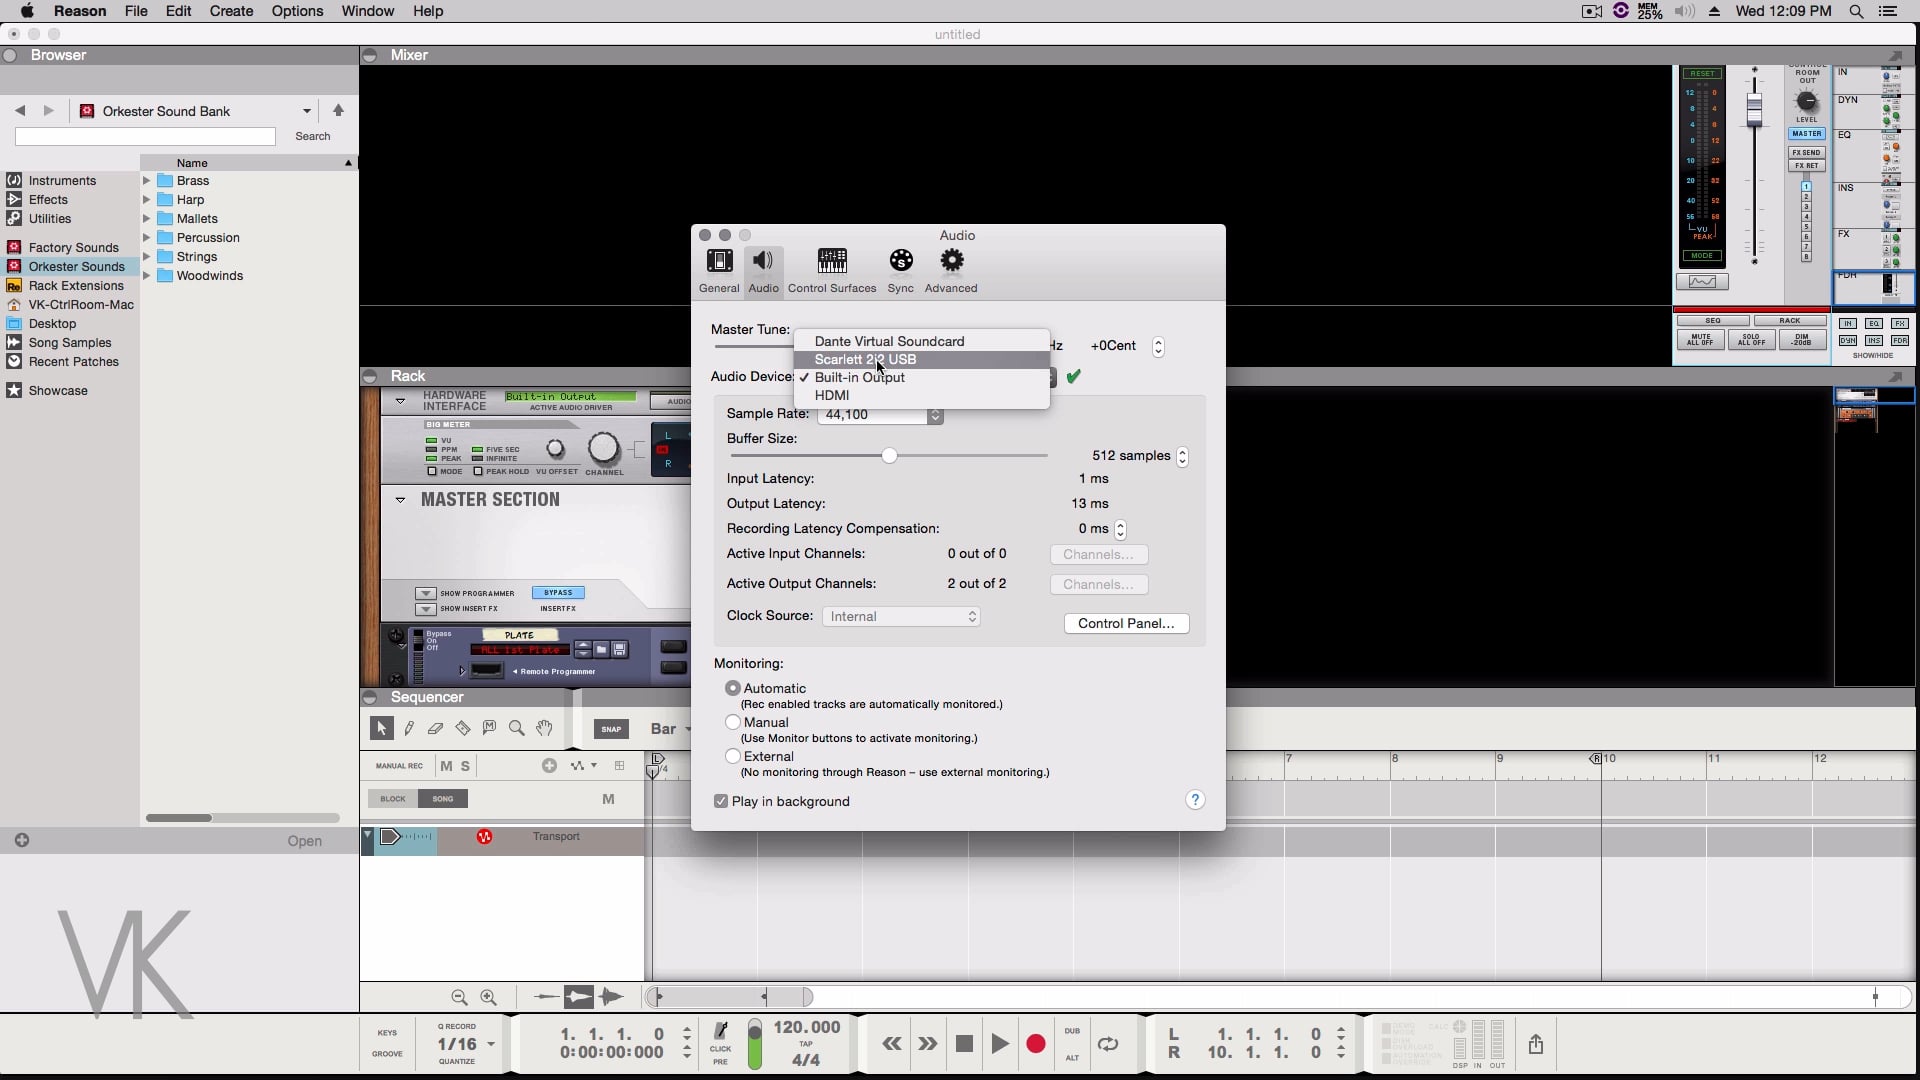Select the Pencil tool in Sequencer
This screenshot has width=1920, height=1080.
click(x=409, y=729)
